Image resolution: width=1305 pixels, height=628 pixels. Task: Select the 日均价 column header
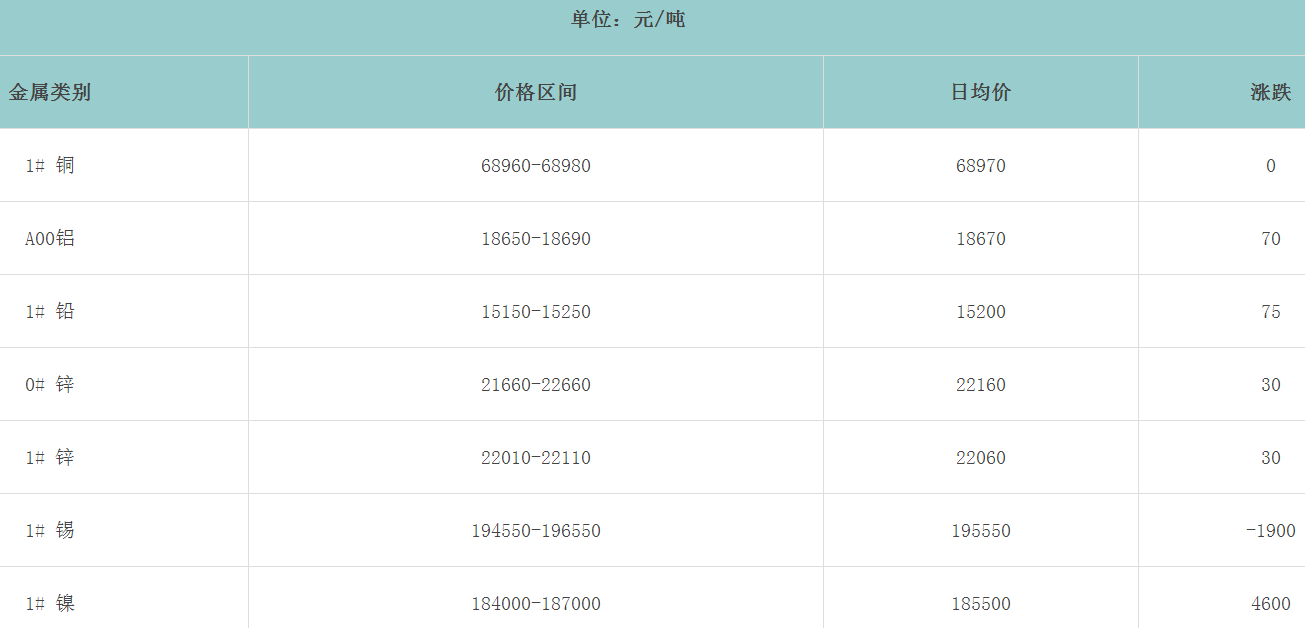(x=980, y=93)
